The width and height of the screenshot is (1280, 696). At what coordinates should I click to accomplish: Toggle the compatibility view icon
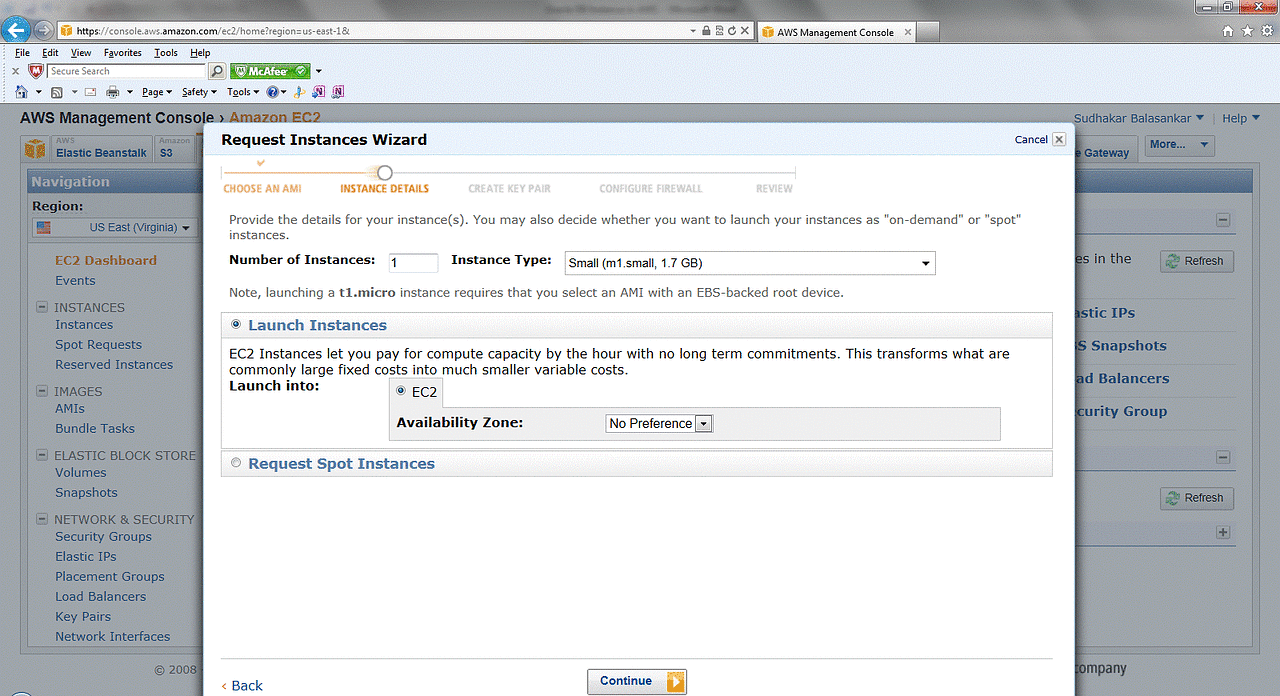[719, 31]
